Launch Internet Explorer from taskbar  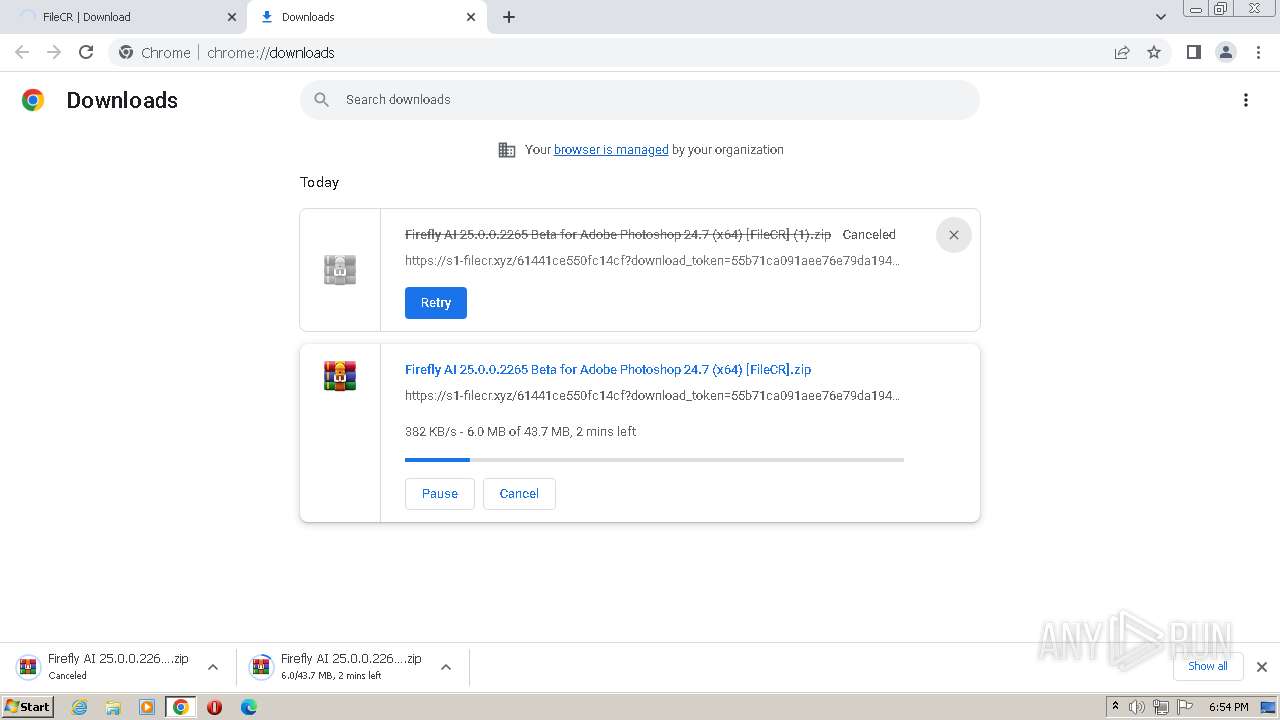pyautogui.click(x=80, y=707)
